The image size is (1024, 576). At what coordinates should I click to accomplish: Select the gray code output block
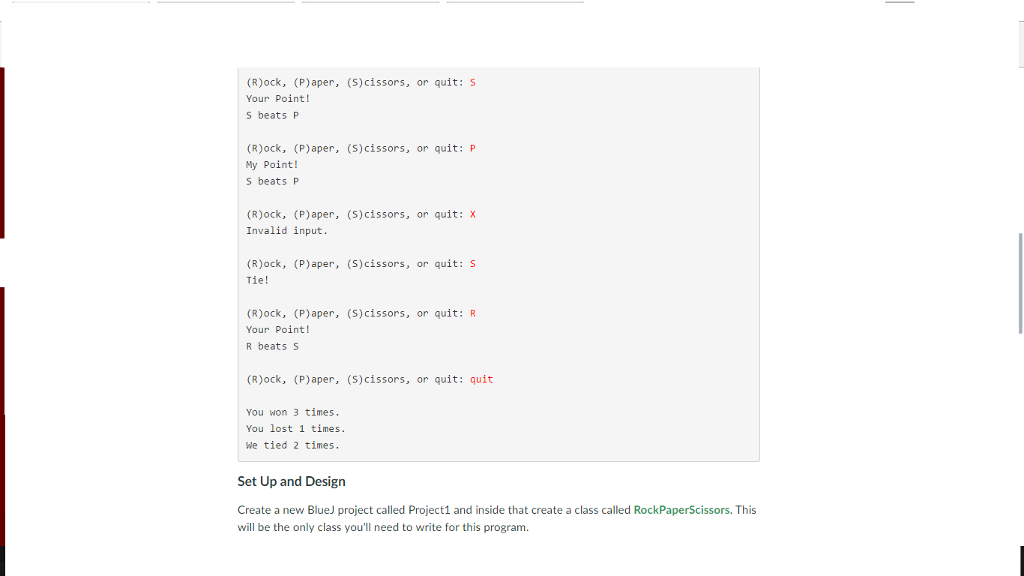tap(498, 263)
